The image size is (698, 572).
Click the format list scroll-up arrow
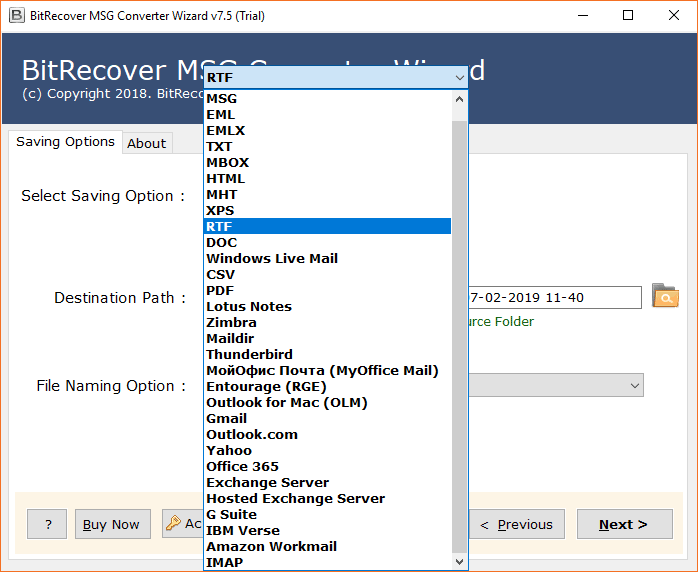tap(459, 99)
